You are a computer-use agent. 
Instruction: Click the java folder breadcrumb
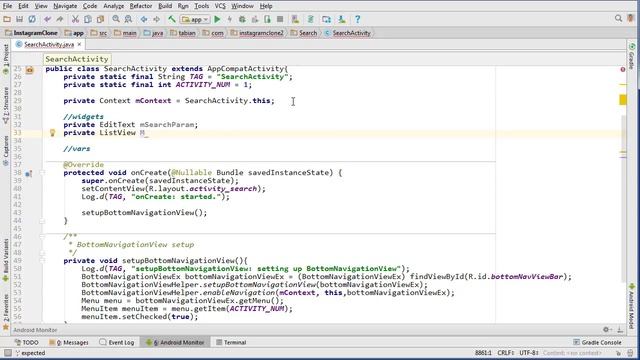(x=153, y=33)
